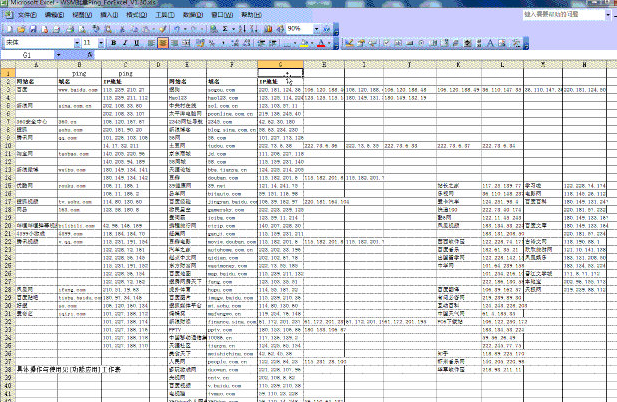This screenshot has height=402, width=617.
Task: Launch the Chart Wizard icon
Action: (x=268, y=29)
